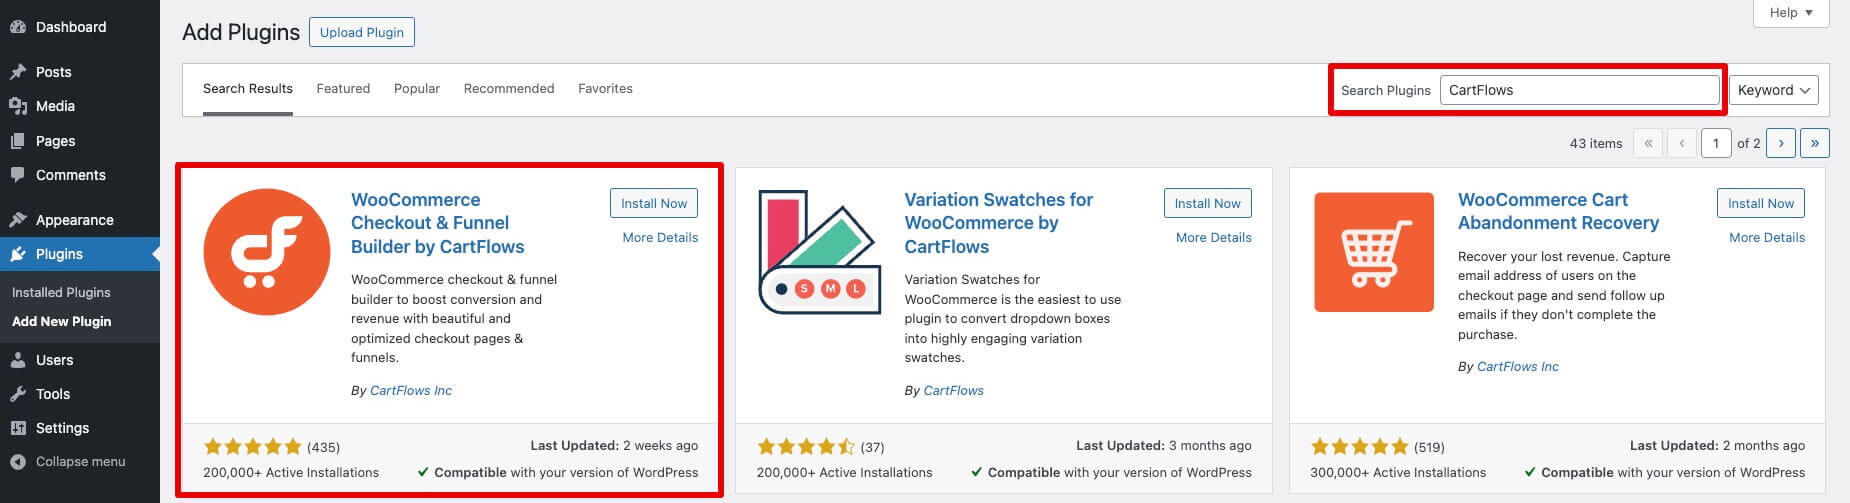Click 'Last Updated: 2 months ago' text
The image size is (1850, 503).
1717,446
